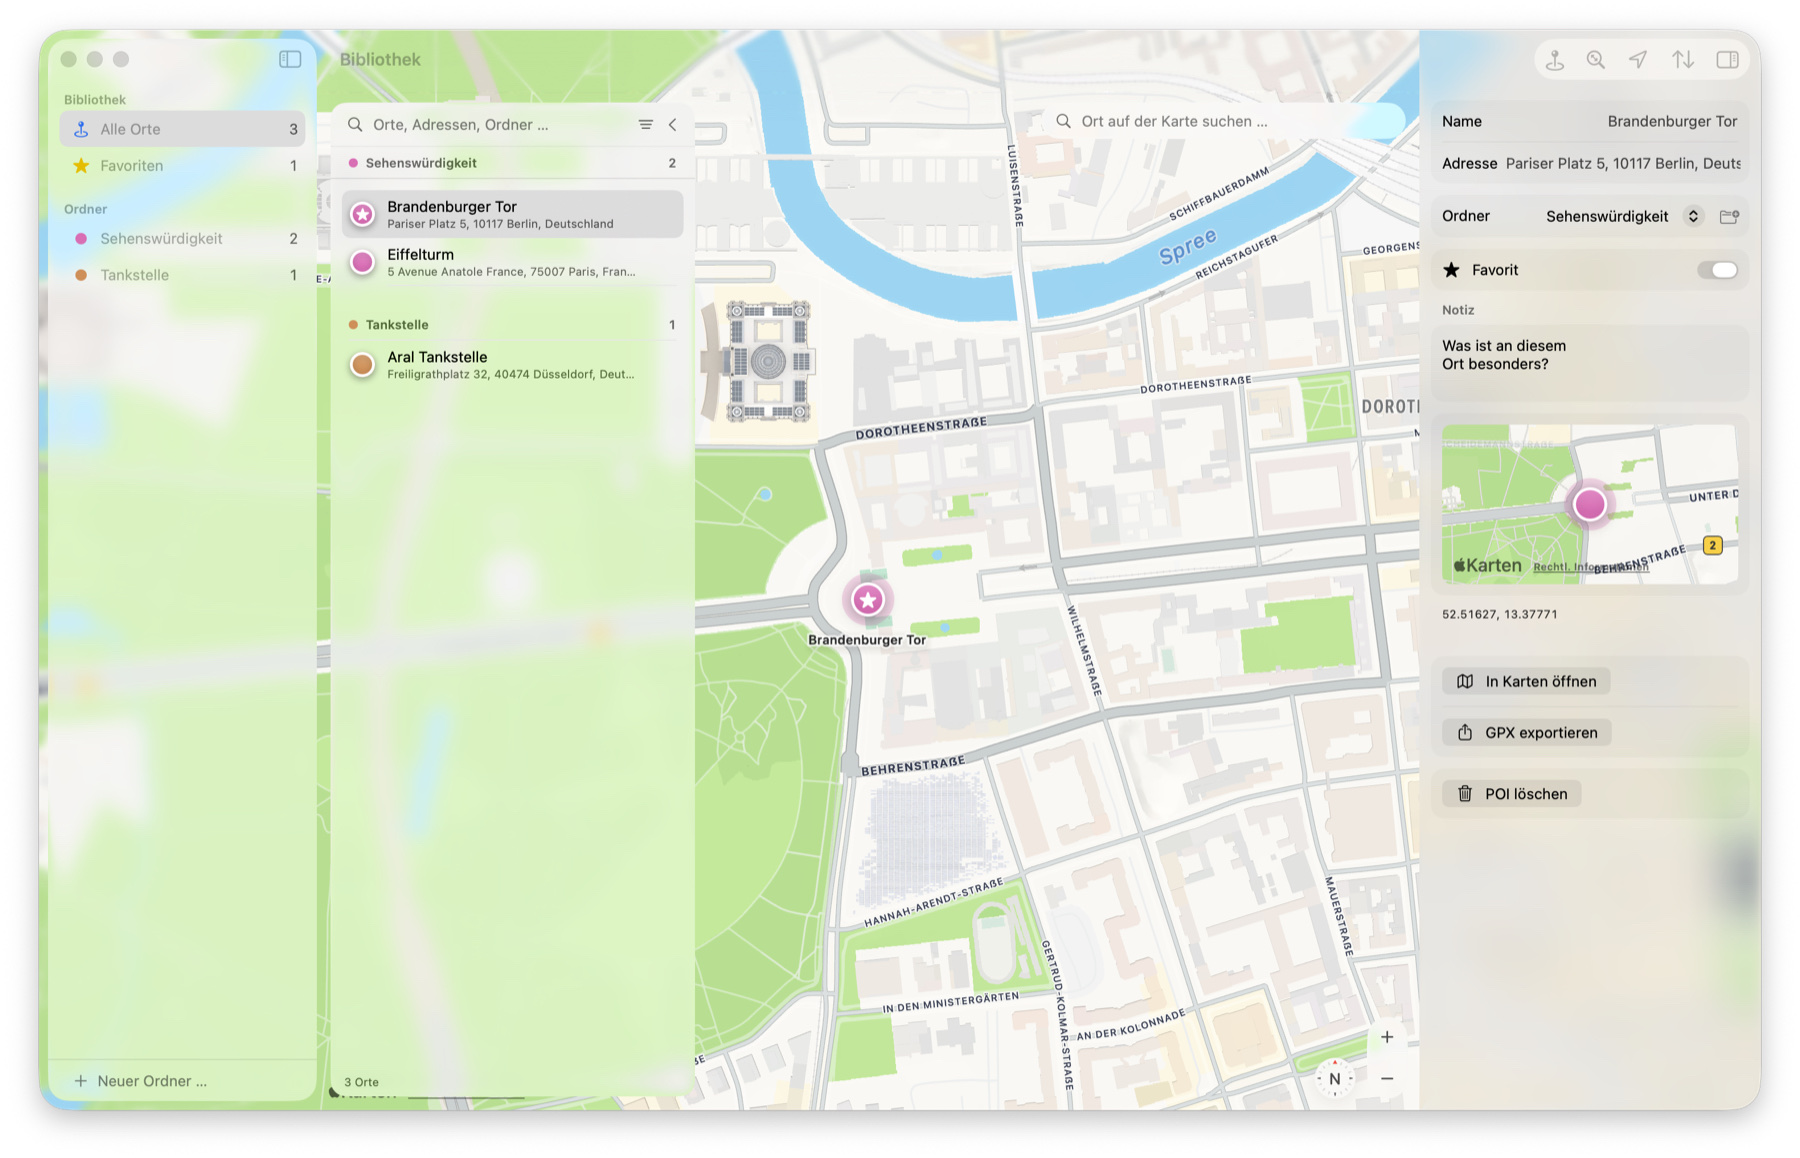The height and width of the screenshot is (1158, 1800).
Task: Open the list filter options icon
Action: click(x=646, y=125)
